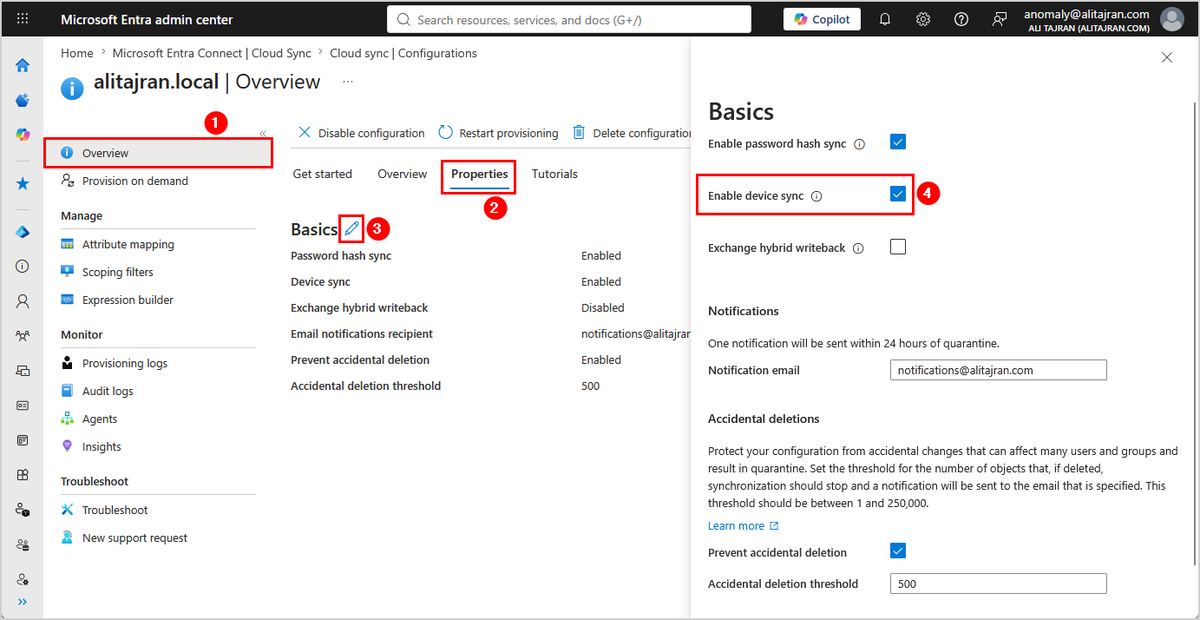The image size is (1200, 620).
Task: Show info for Enable password hash sync
Action: click(x=859, y=144)
